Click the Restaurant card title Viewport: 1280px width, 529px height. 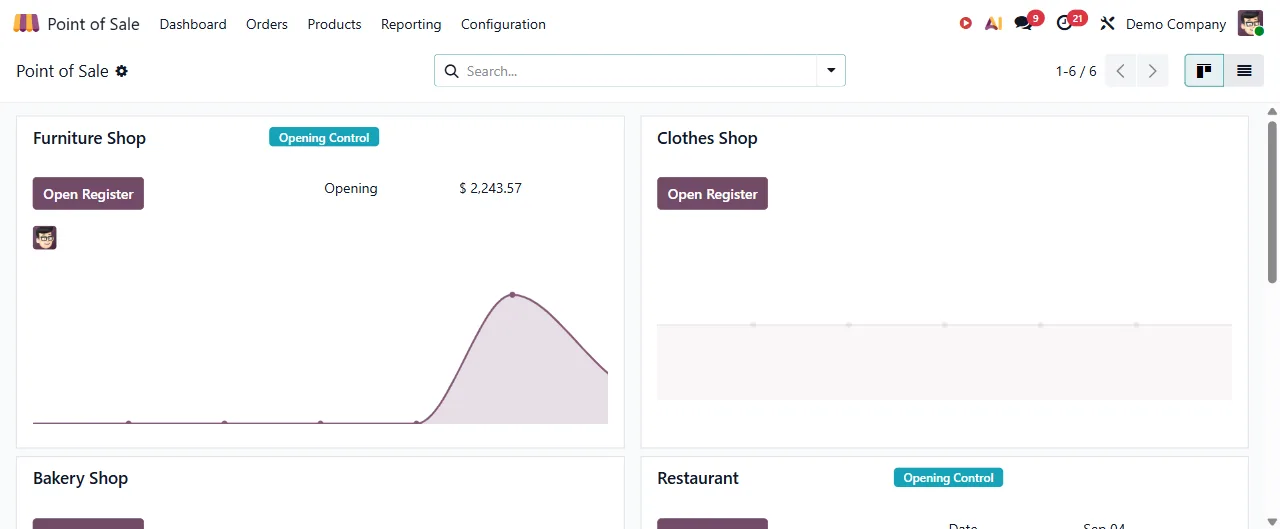(x=698, y=478)
